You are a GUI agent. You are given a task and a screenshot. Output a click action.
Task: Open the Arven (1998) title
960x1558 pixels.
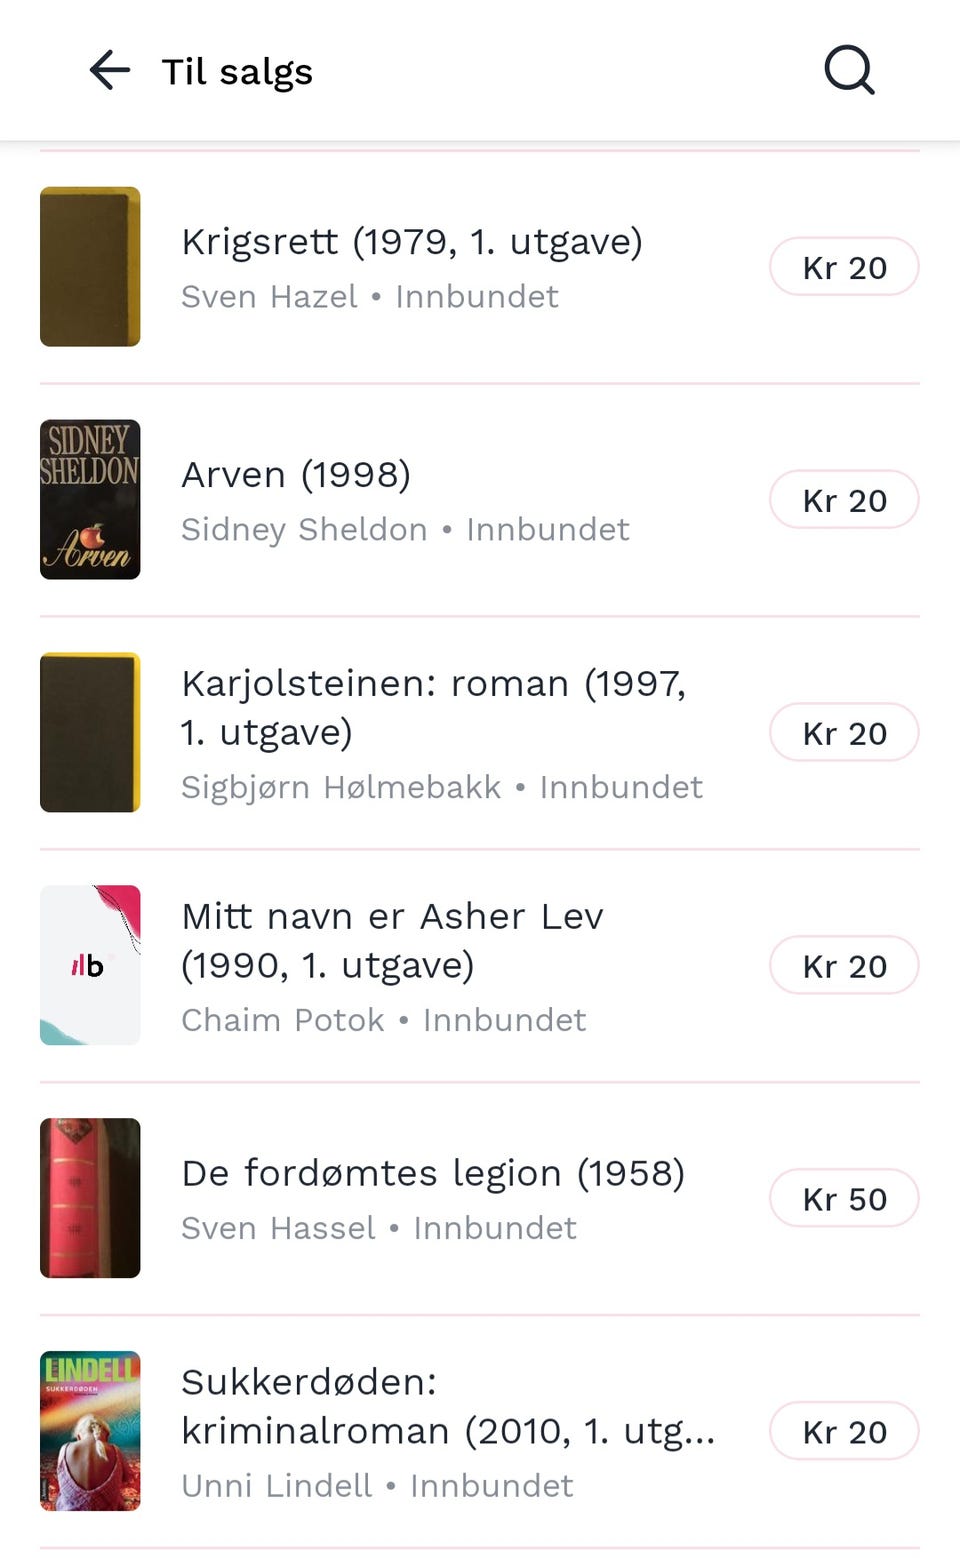point(296,475)
